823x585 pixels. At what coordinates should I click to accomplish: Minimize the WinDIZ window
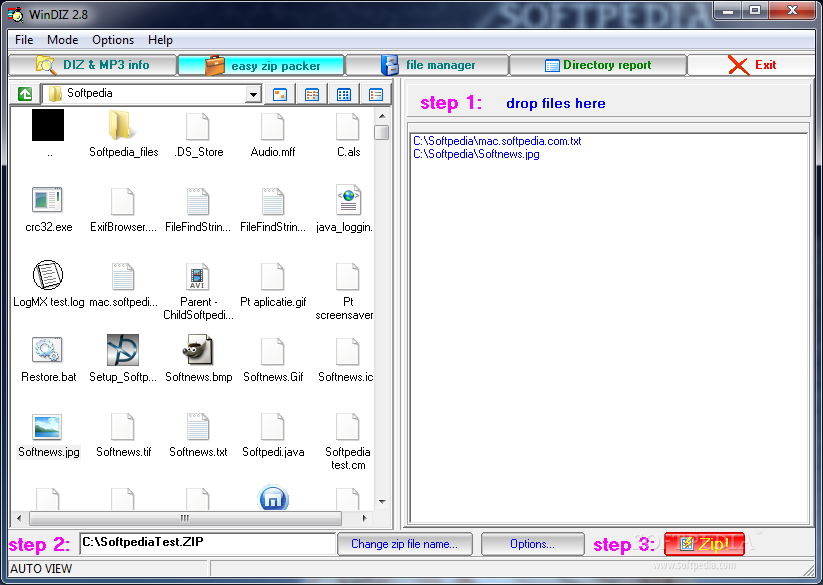(x=728, y=10)
